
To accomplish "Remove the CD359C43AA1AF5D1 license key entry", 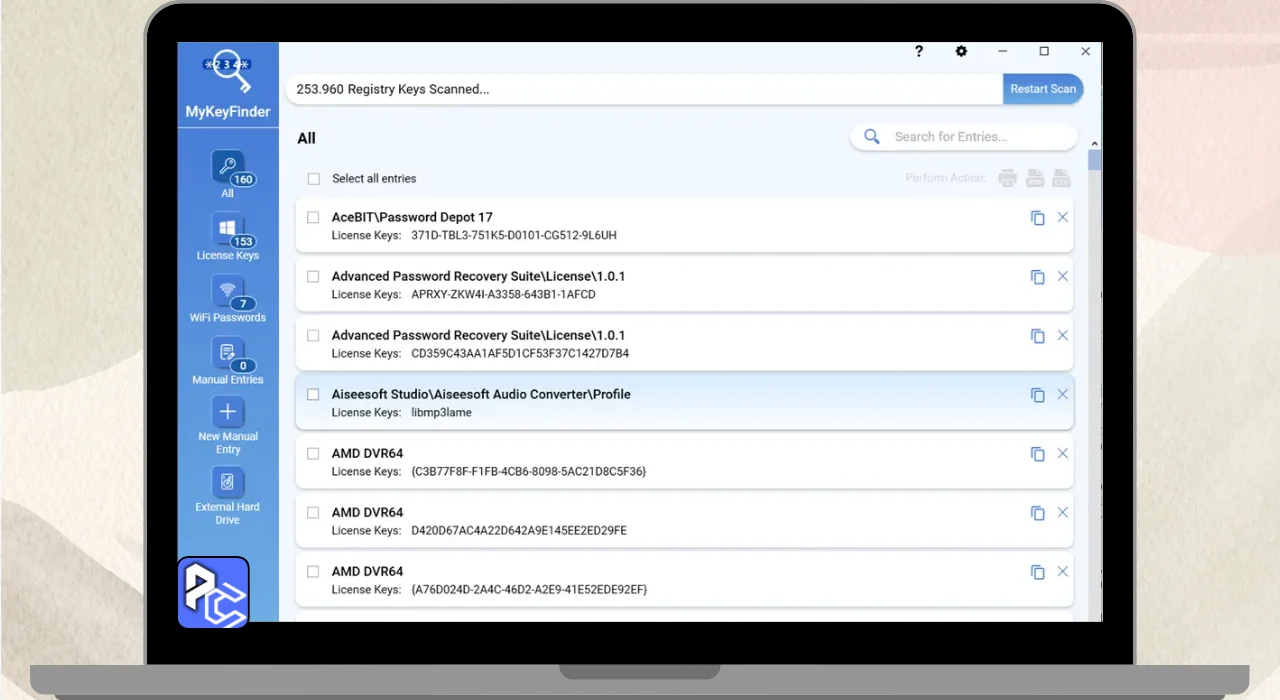I will [1063, 335].
